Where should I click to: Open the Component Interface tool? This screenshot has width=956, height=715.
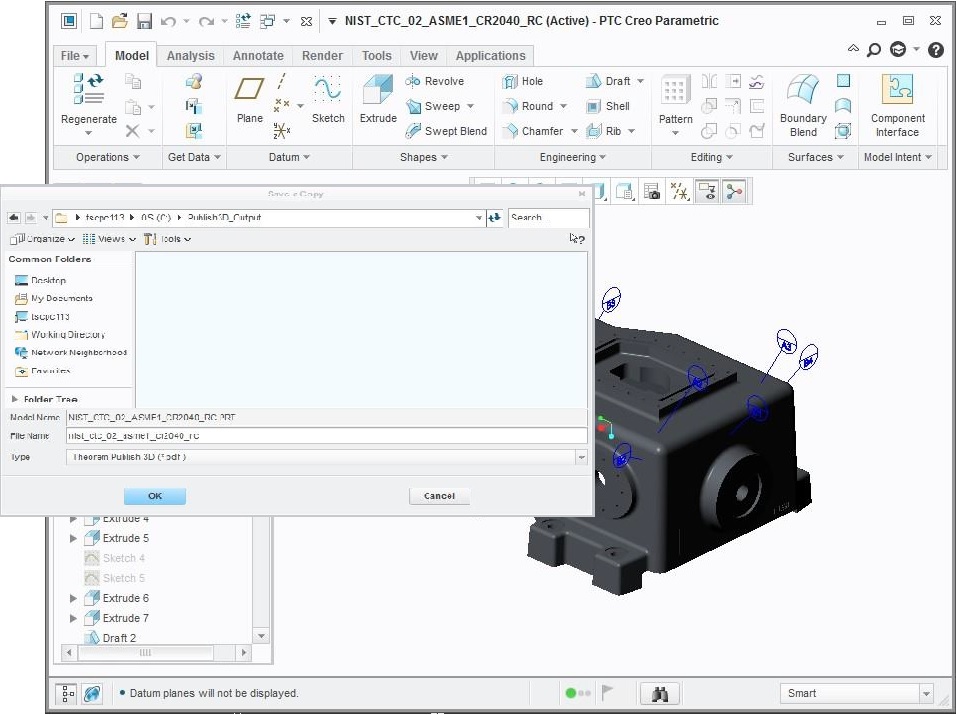point(897,105)
